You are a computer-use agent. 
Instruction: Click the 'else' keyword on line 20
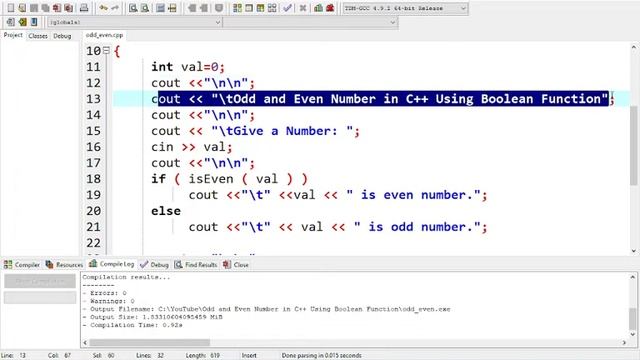[x=166, y=211]
